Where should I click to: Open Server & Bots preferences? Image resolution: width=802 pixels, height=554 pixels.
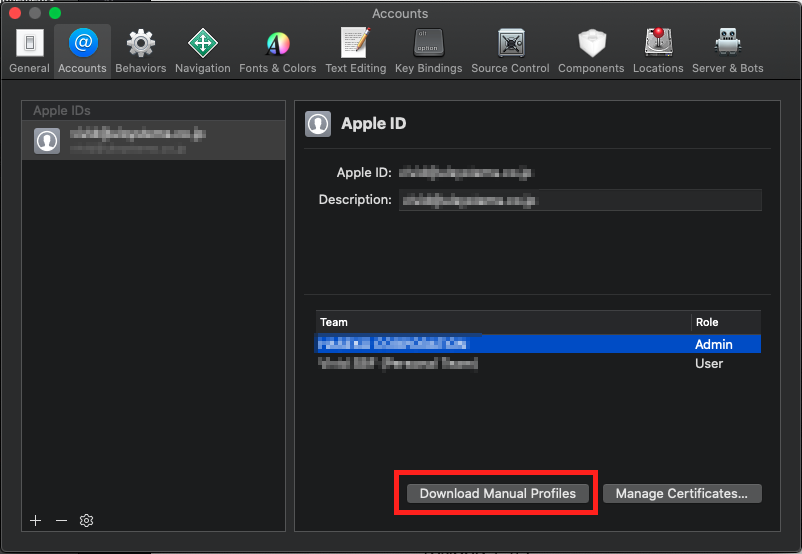728,51
